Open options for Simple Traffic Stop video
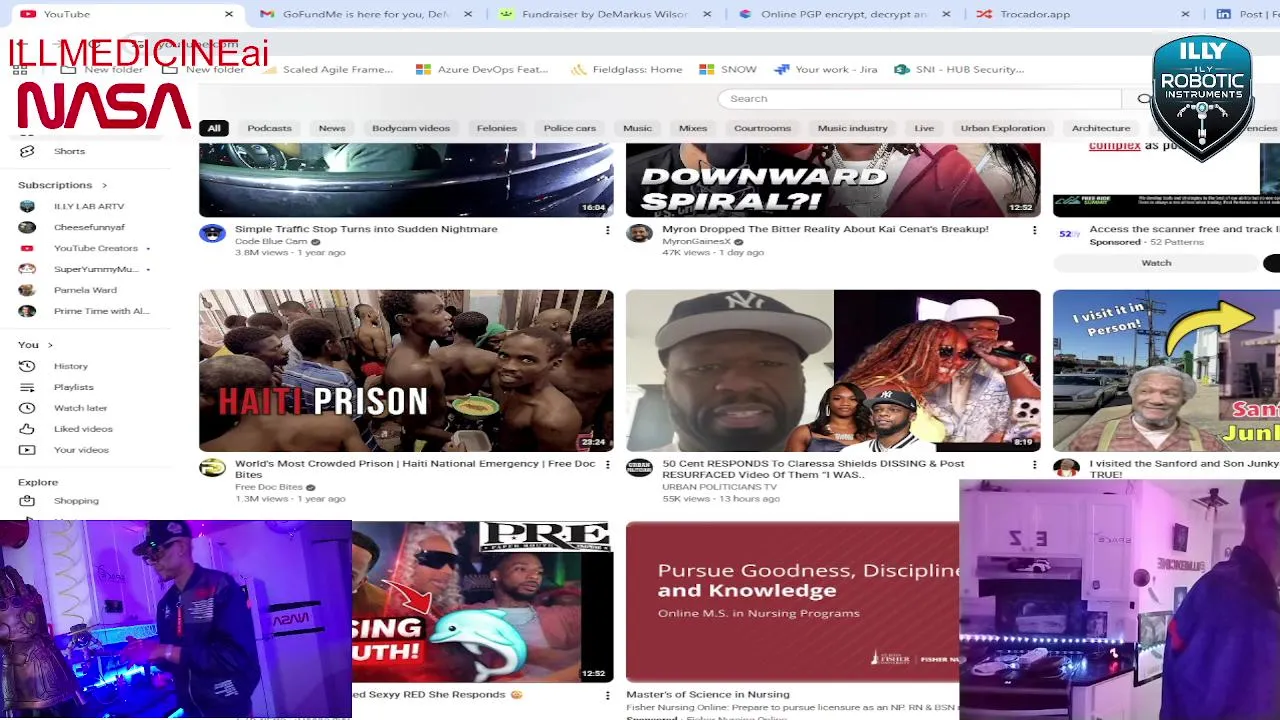 pyautogui.click(x=607, y=231)
